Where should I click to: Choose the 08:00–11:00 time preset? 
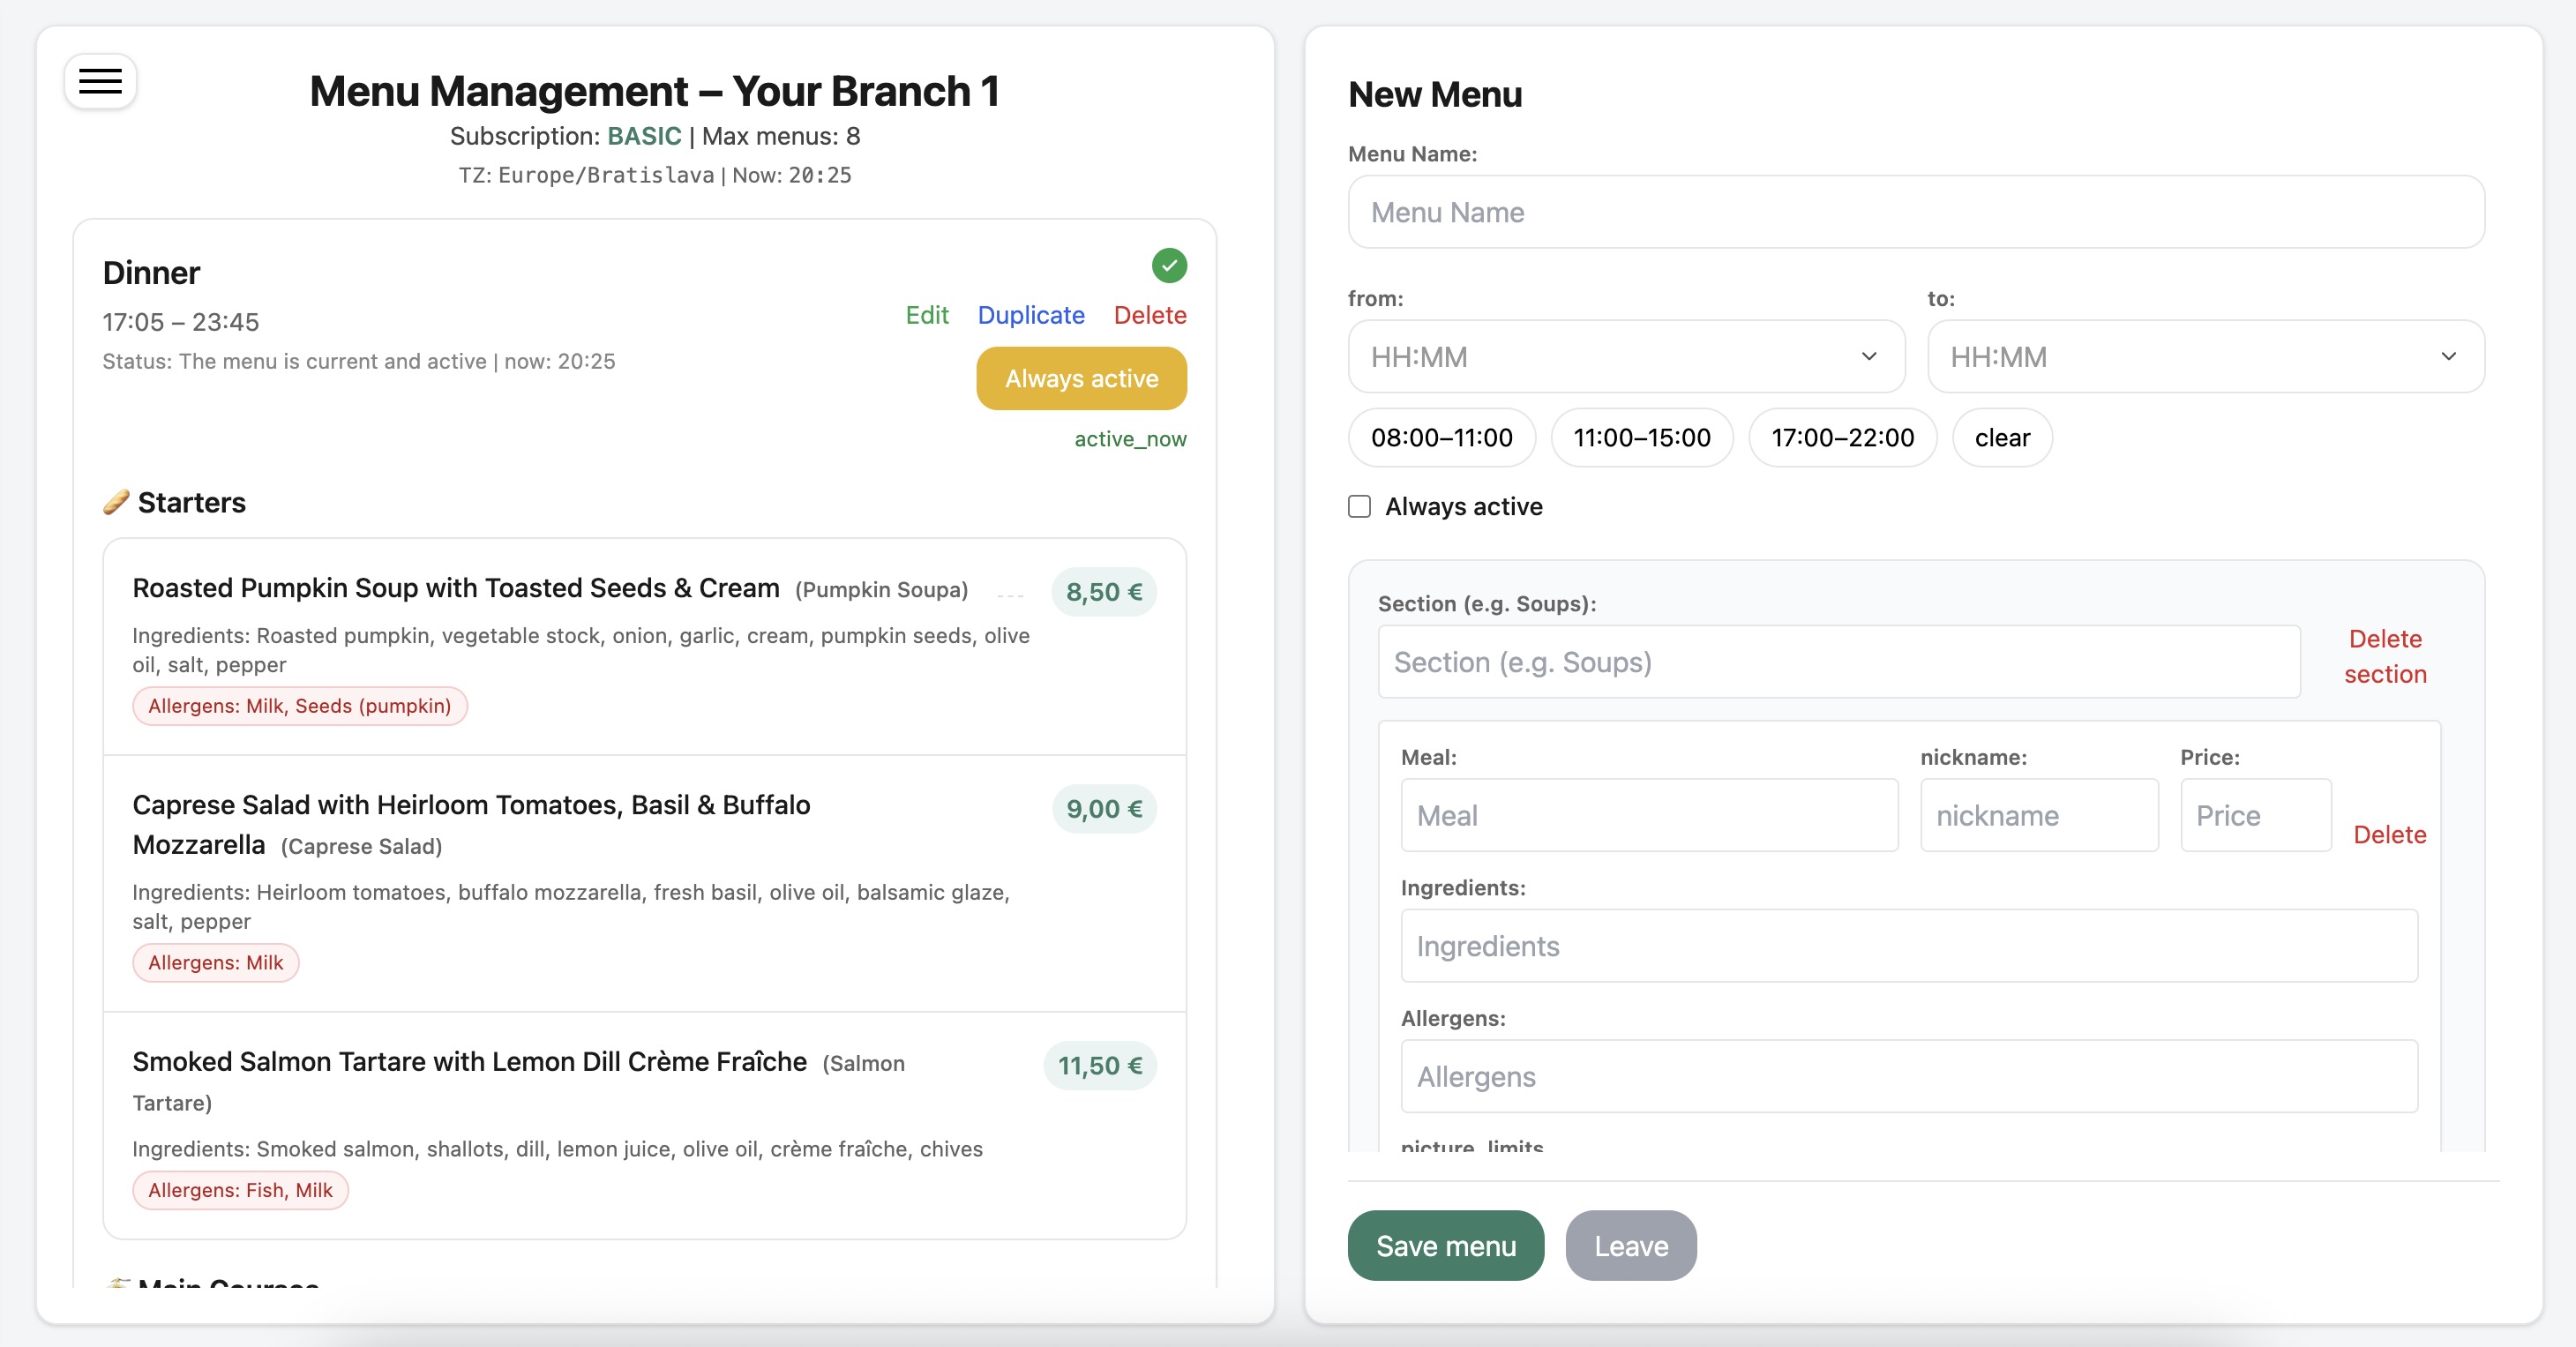click(x=1441, y=437)
